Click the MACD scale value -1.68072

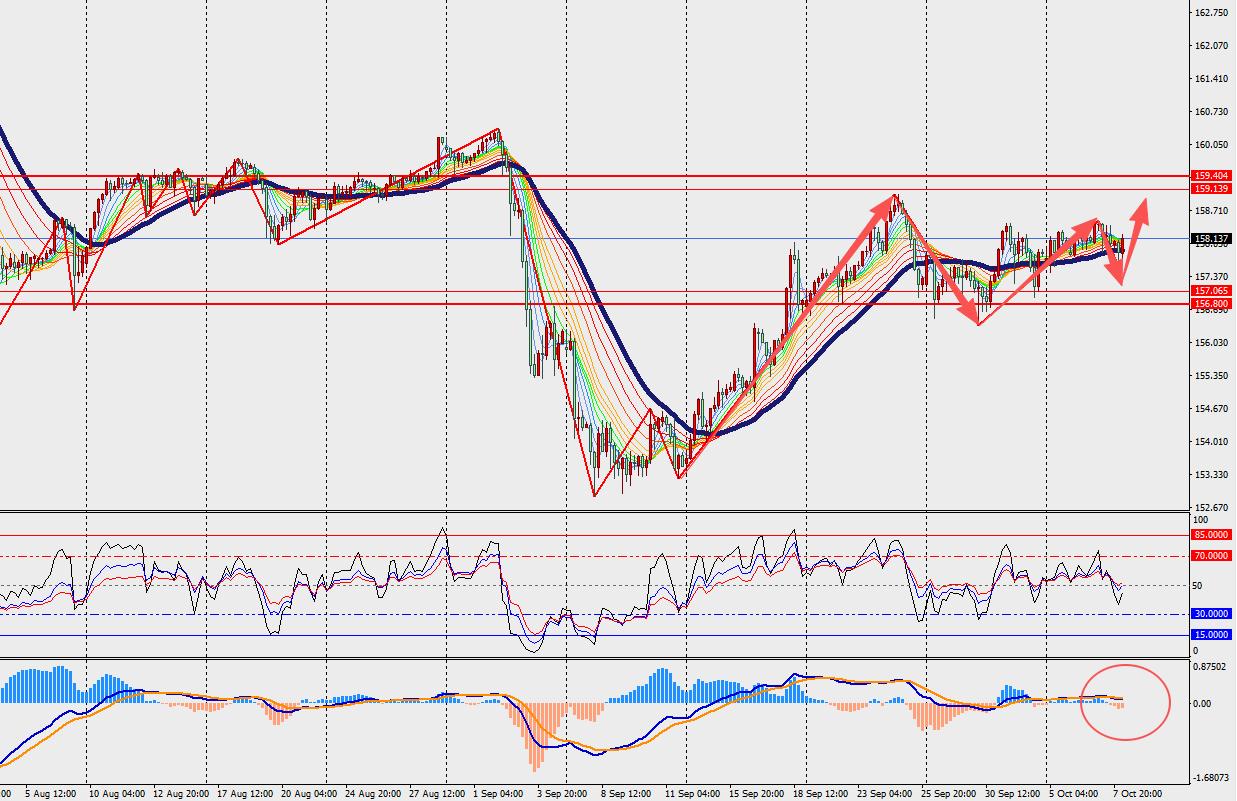click(x=1210, y=776)
